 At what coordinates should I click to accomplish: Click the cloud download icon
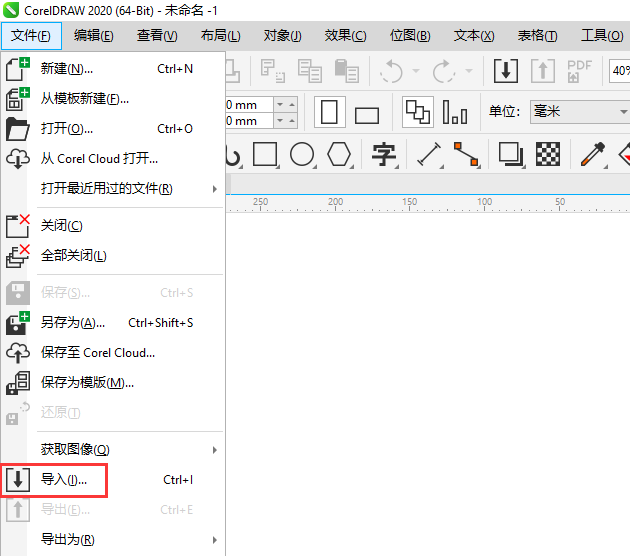pos(18,159)
